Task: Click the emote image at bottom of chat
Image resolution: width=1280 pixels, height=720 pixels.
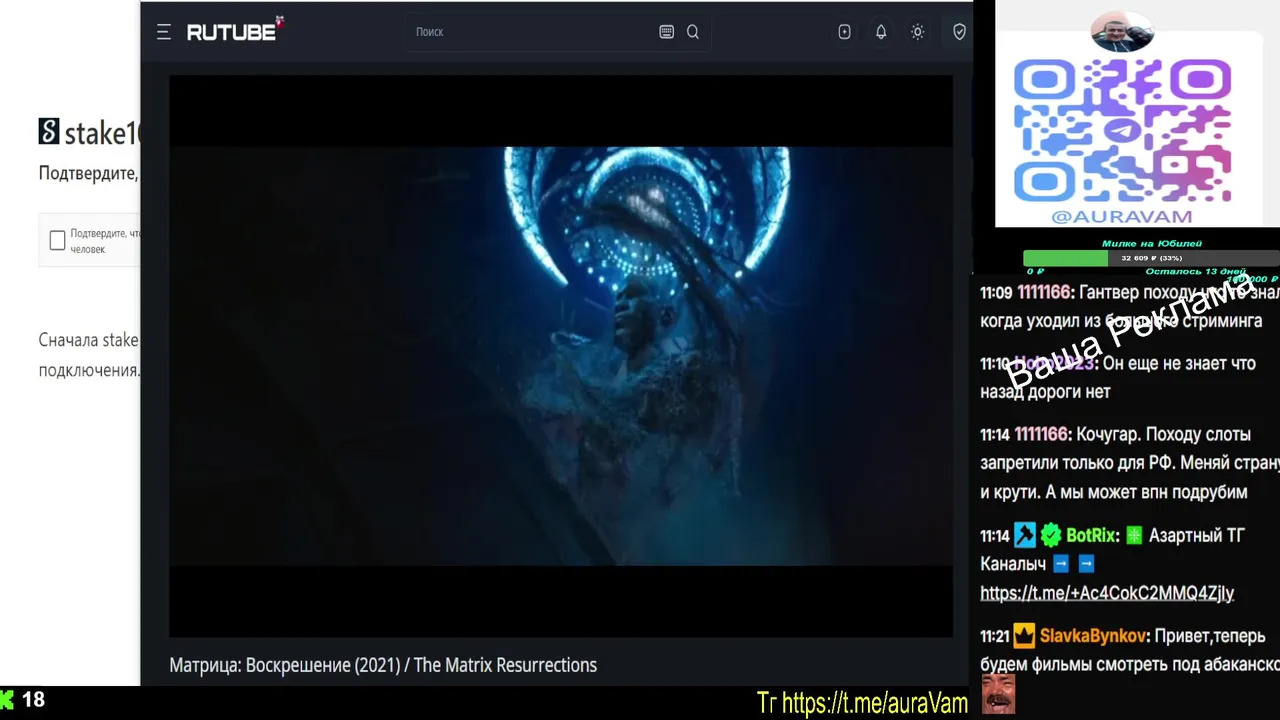Action: [998, 694]
